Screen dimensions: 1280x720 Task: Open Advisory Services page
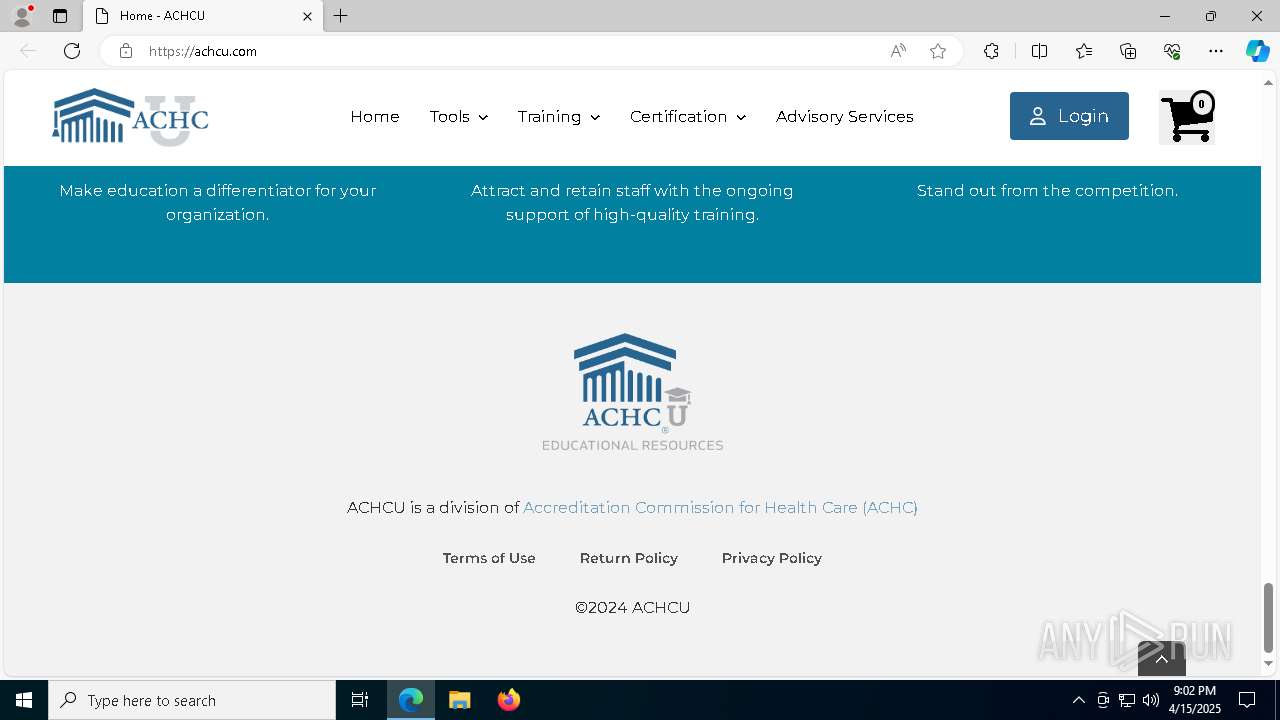tap(845, 117)
